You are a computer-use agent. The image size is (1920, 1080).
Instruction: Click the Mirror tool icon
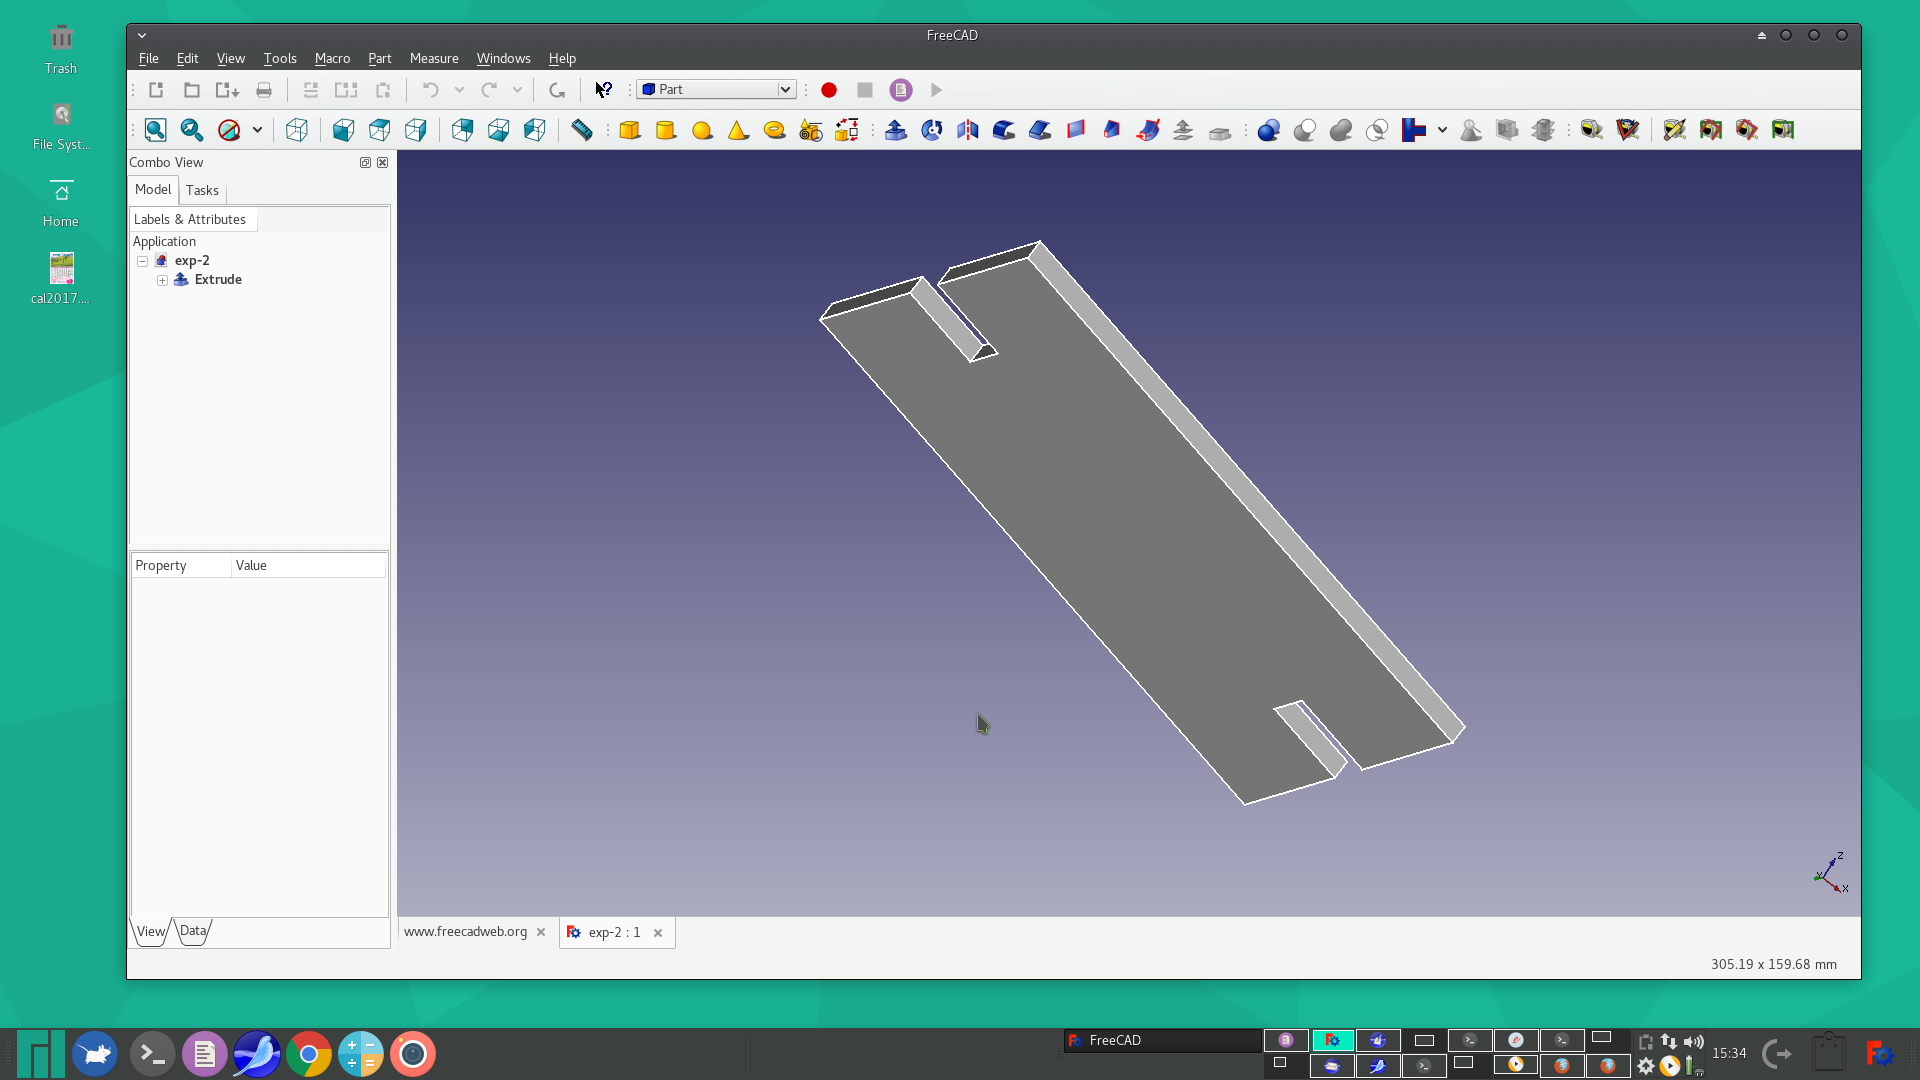coord(968,130)
